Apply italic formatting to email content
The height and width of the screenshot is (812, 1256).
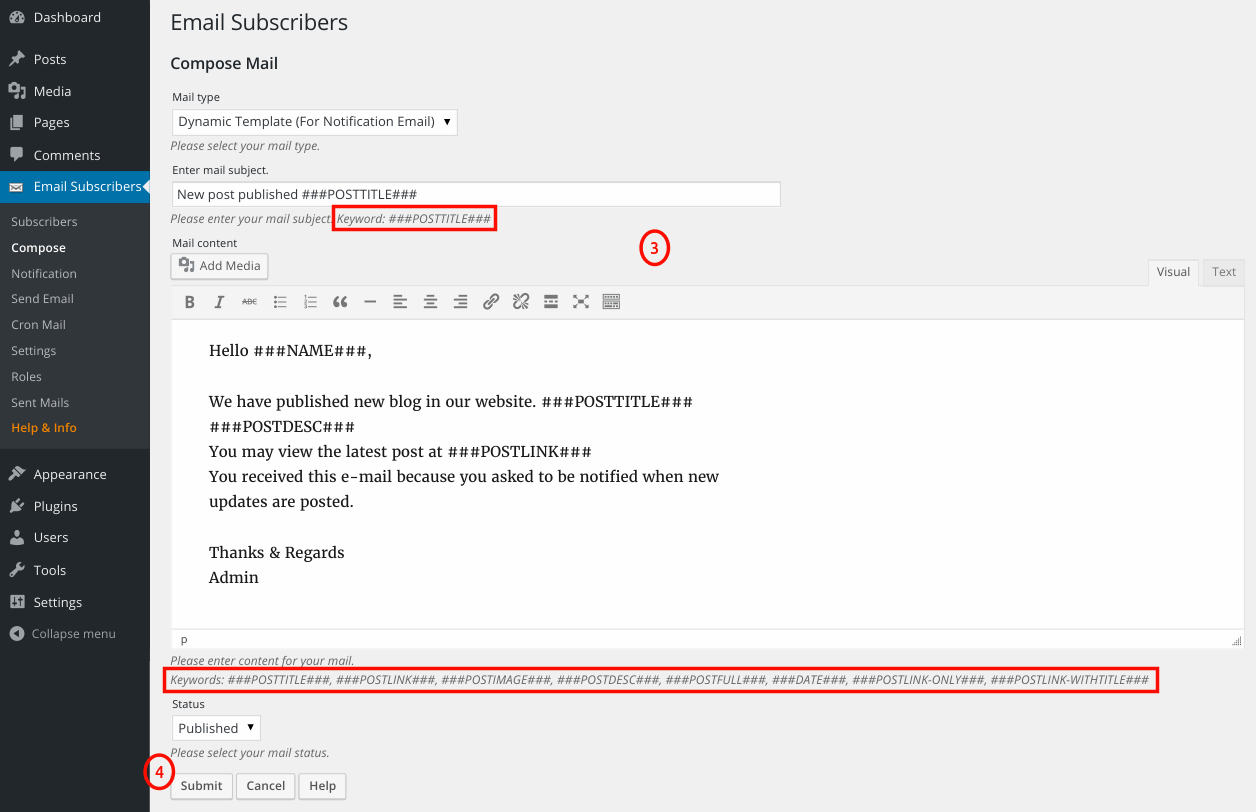click(x=219, y=301)
